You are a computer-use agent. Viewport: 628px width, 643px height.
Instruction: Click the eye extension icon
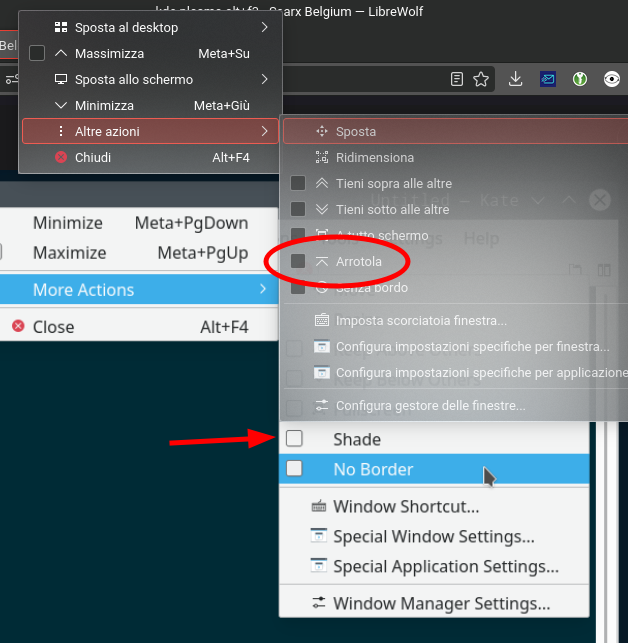tap(612, 79)
